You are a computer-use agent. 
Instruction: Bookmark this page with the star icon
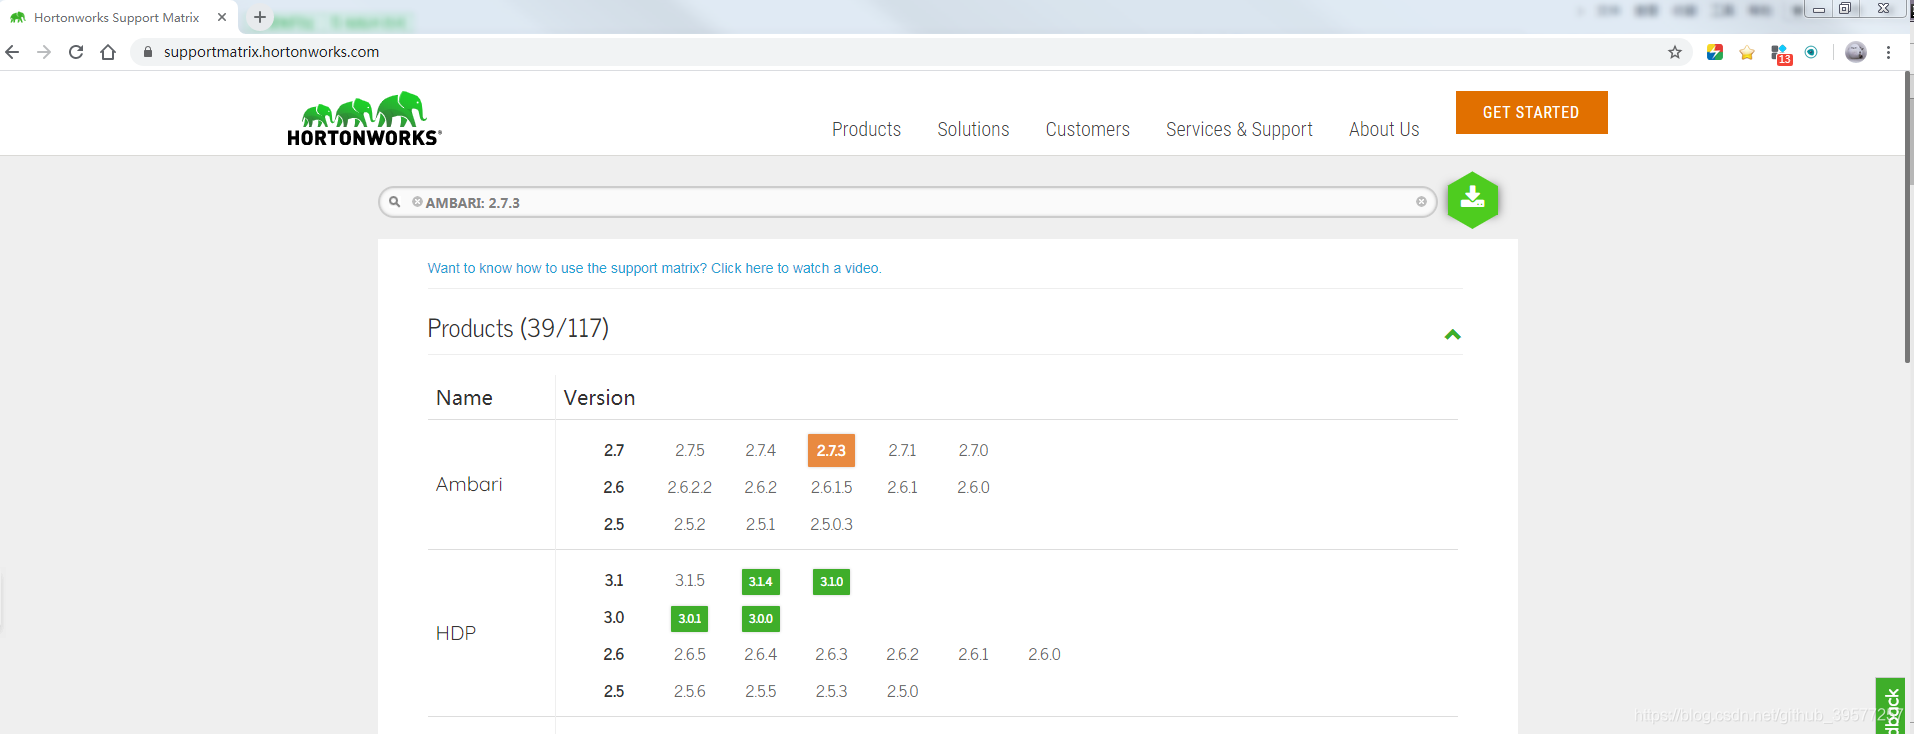1675,52
